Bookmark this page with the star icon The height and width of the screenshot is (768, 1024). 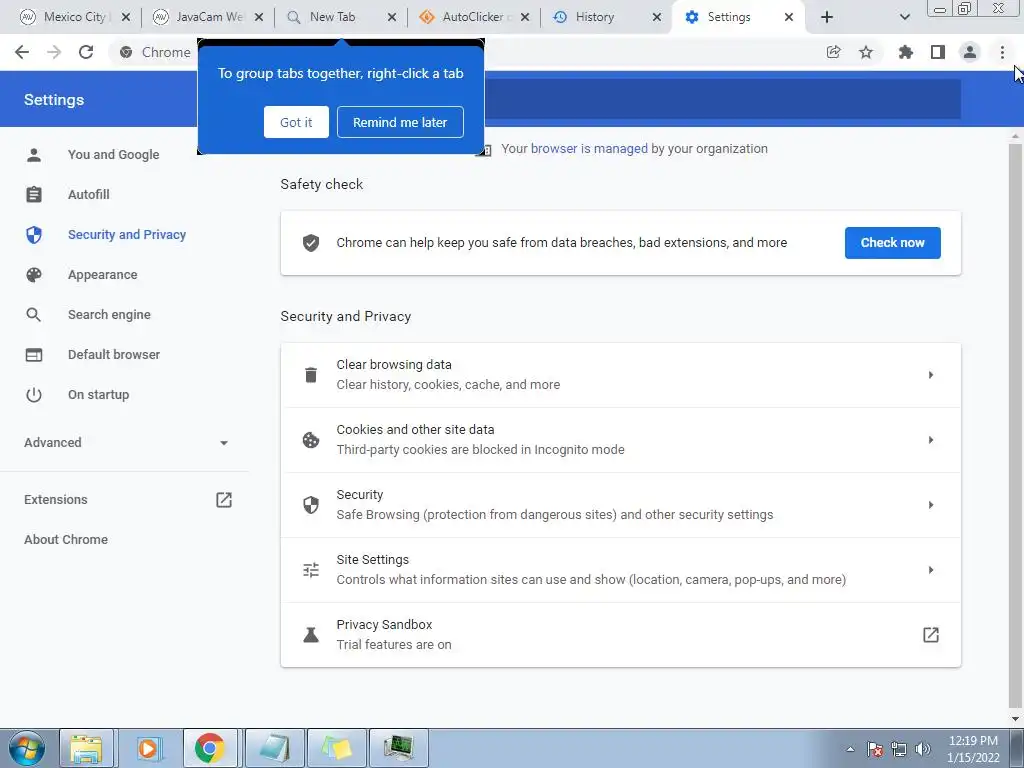(866, 52)
